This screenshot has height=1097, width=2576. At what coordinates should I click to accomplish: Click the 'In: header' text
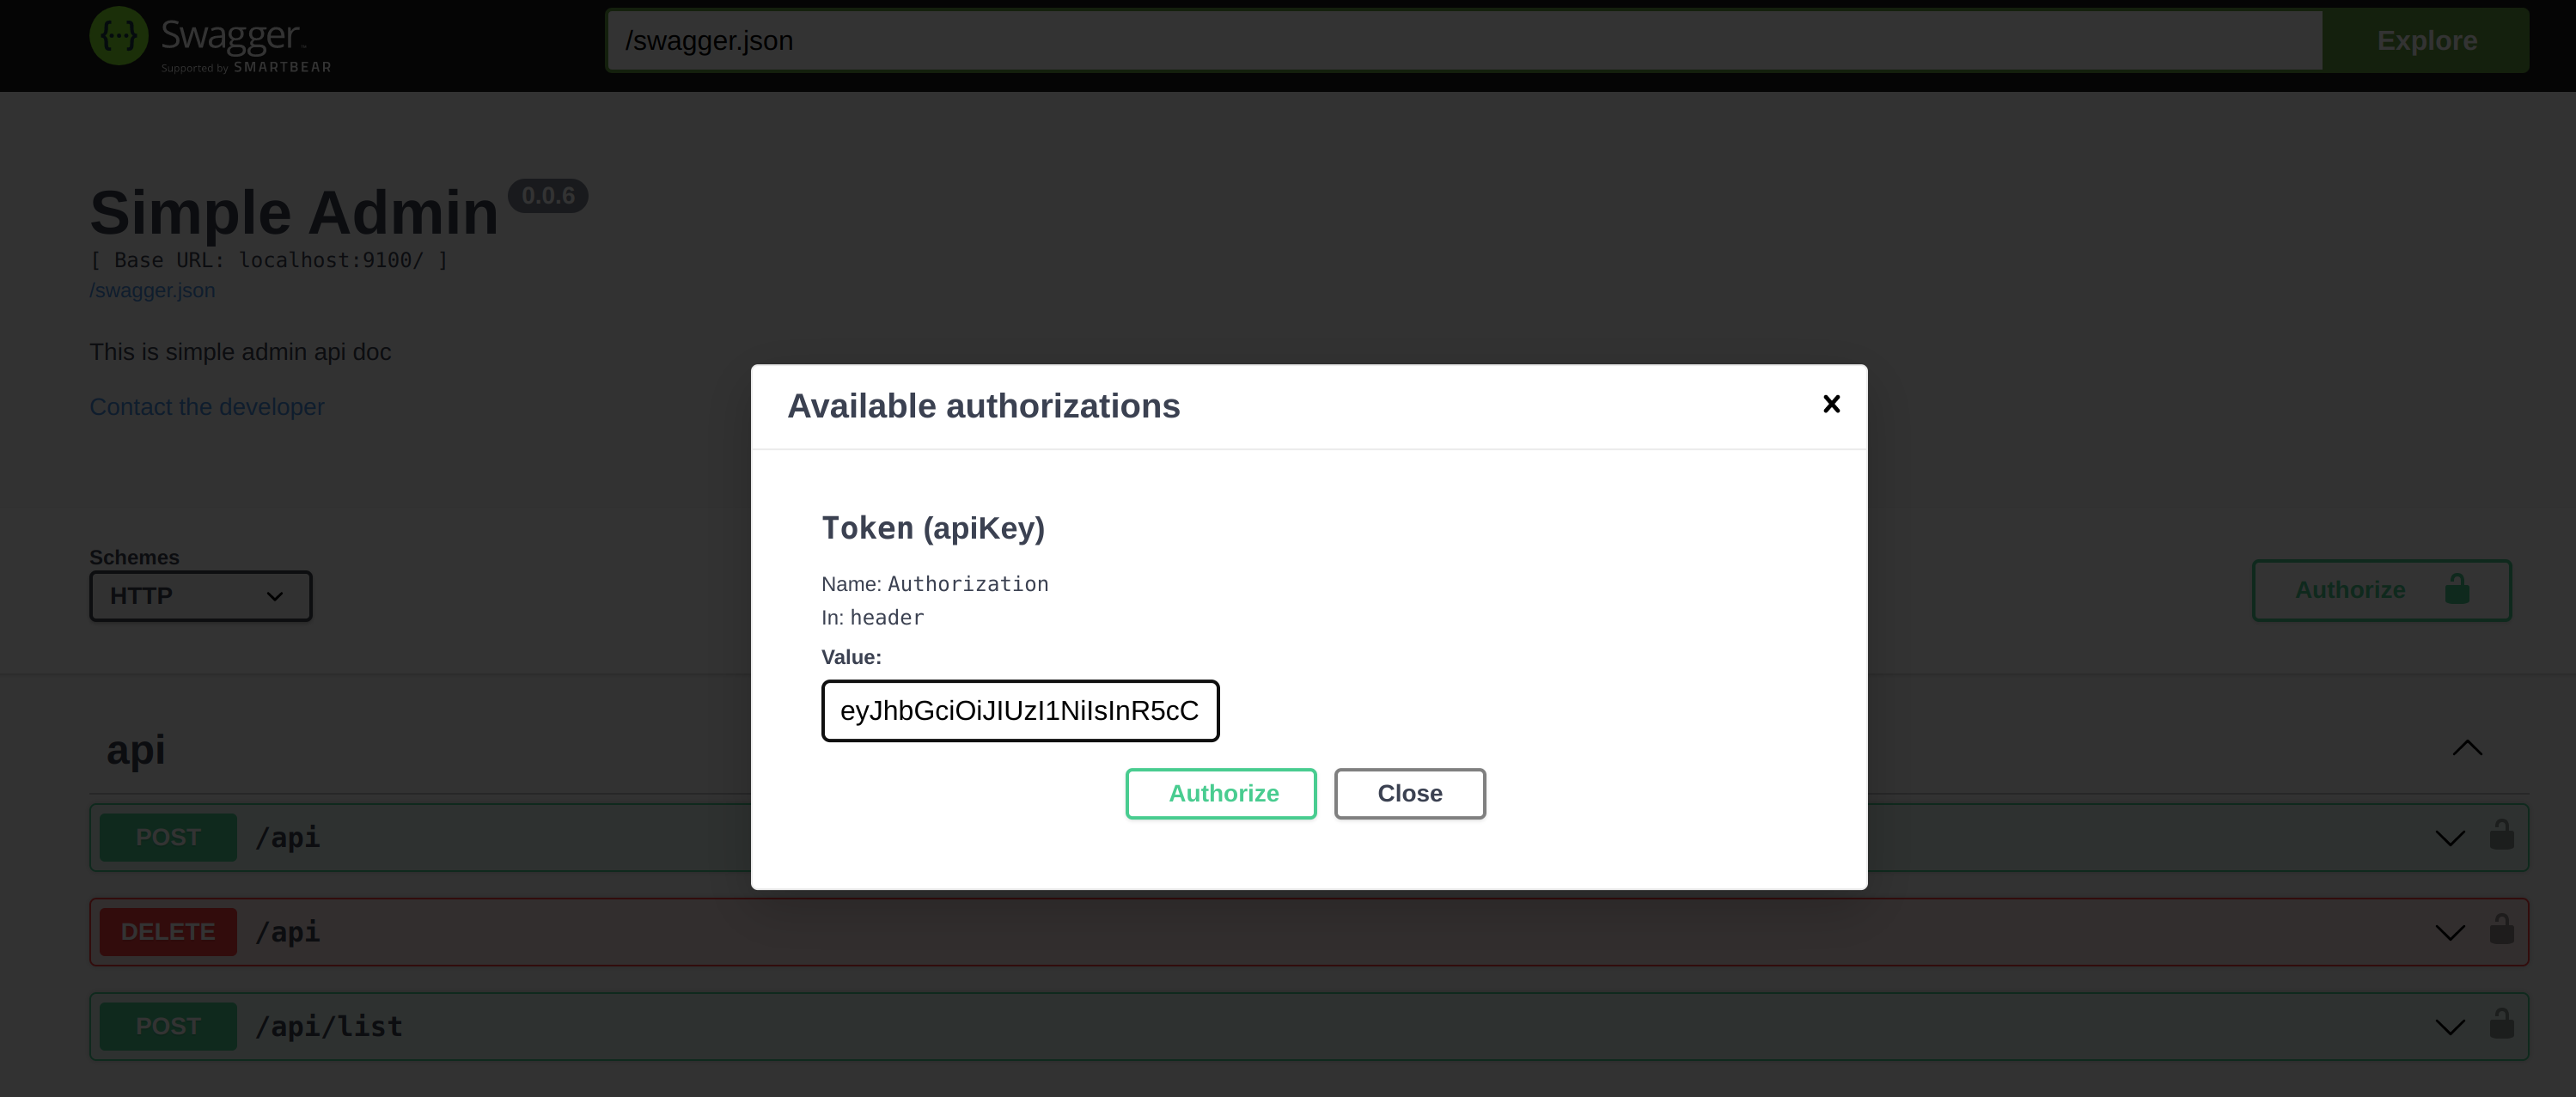pos(873,618)
